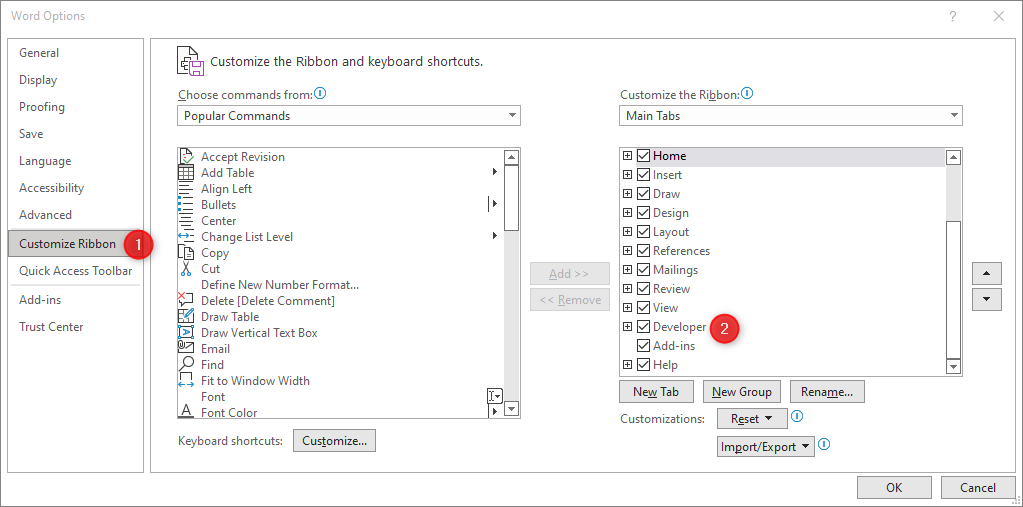Expand the Help tab tree node
The width and height of the screenshot is (1023, 507).
click(x=628, y=365)
